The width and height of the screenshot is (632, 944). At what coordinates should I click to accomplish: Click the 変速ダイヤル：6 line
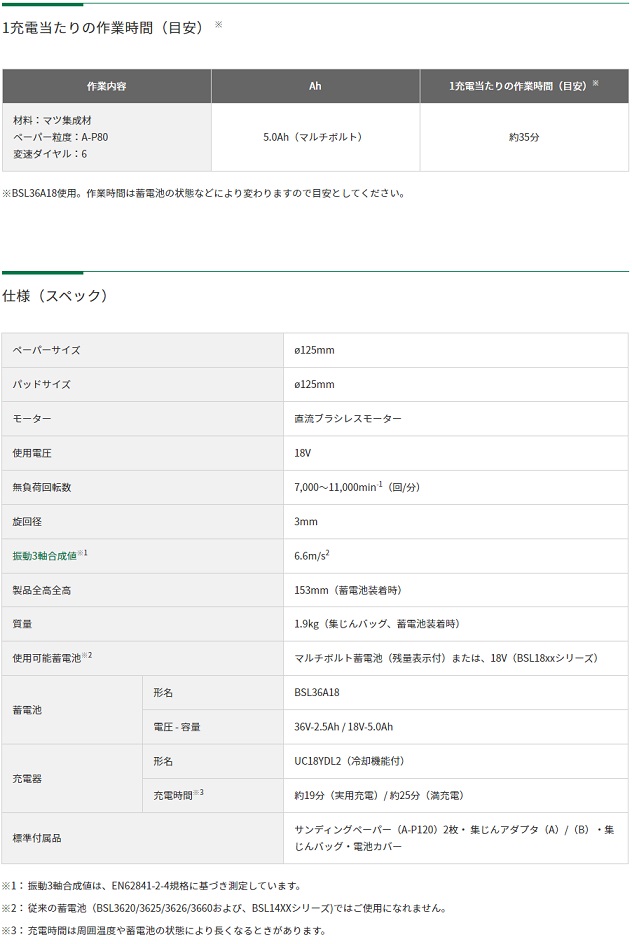click(x=50, y=154)
